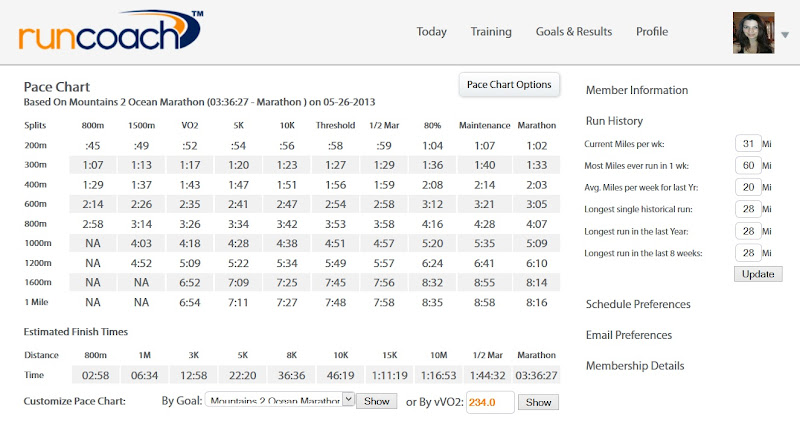Click the Pace Chart Options button
This screenshot has width=800, height=427.
[x=509, y=85]
